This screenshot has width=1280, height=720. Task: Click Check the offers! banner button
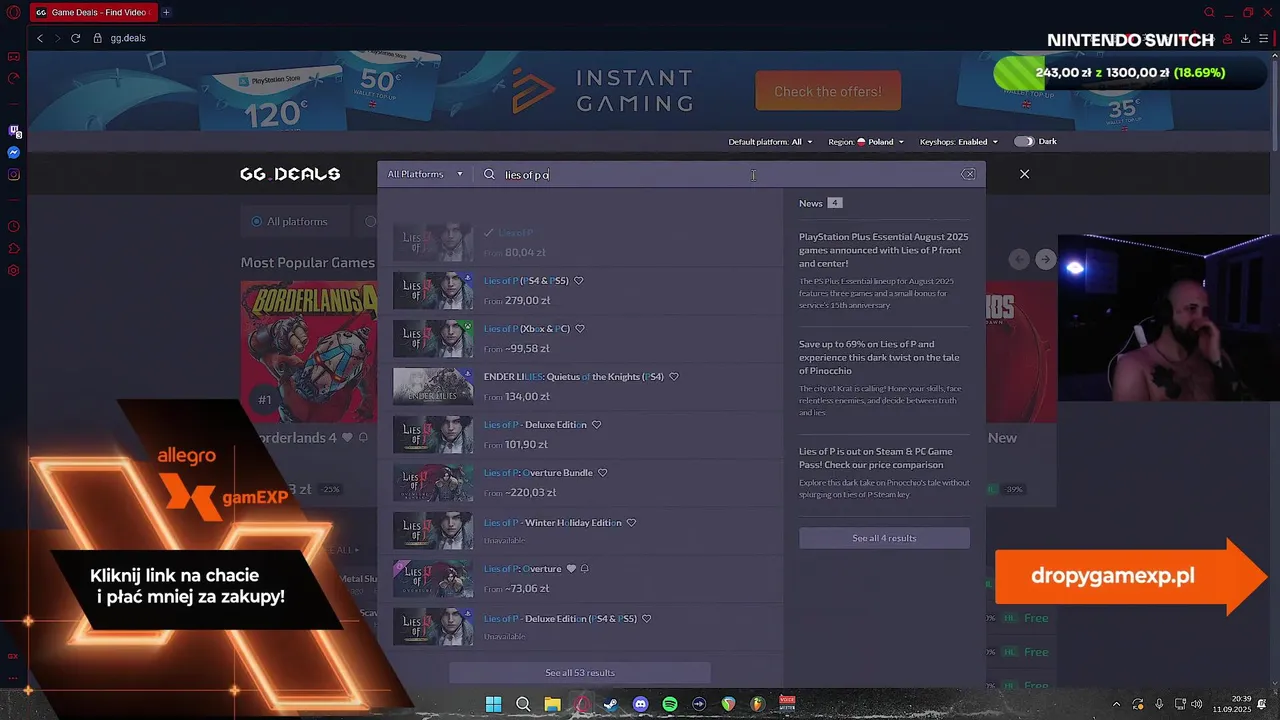click(828, 91)
